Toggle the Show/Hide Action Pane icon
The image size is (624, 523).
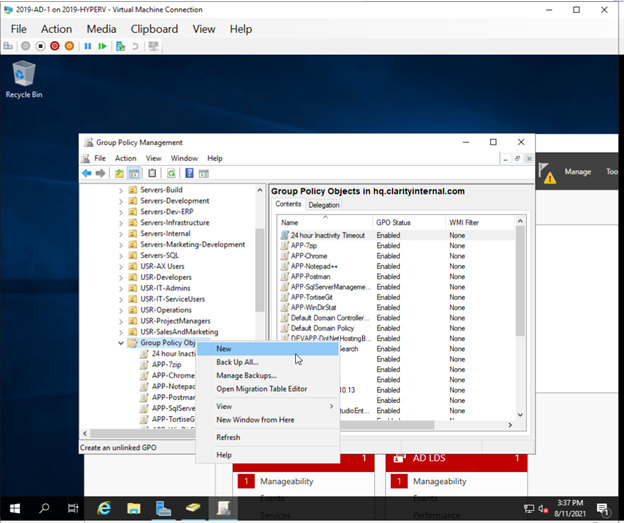point(203,173)
